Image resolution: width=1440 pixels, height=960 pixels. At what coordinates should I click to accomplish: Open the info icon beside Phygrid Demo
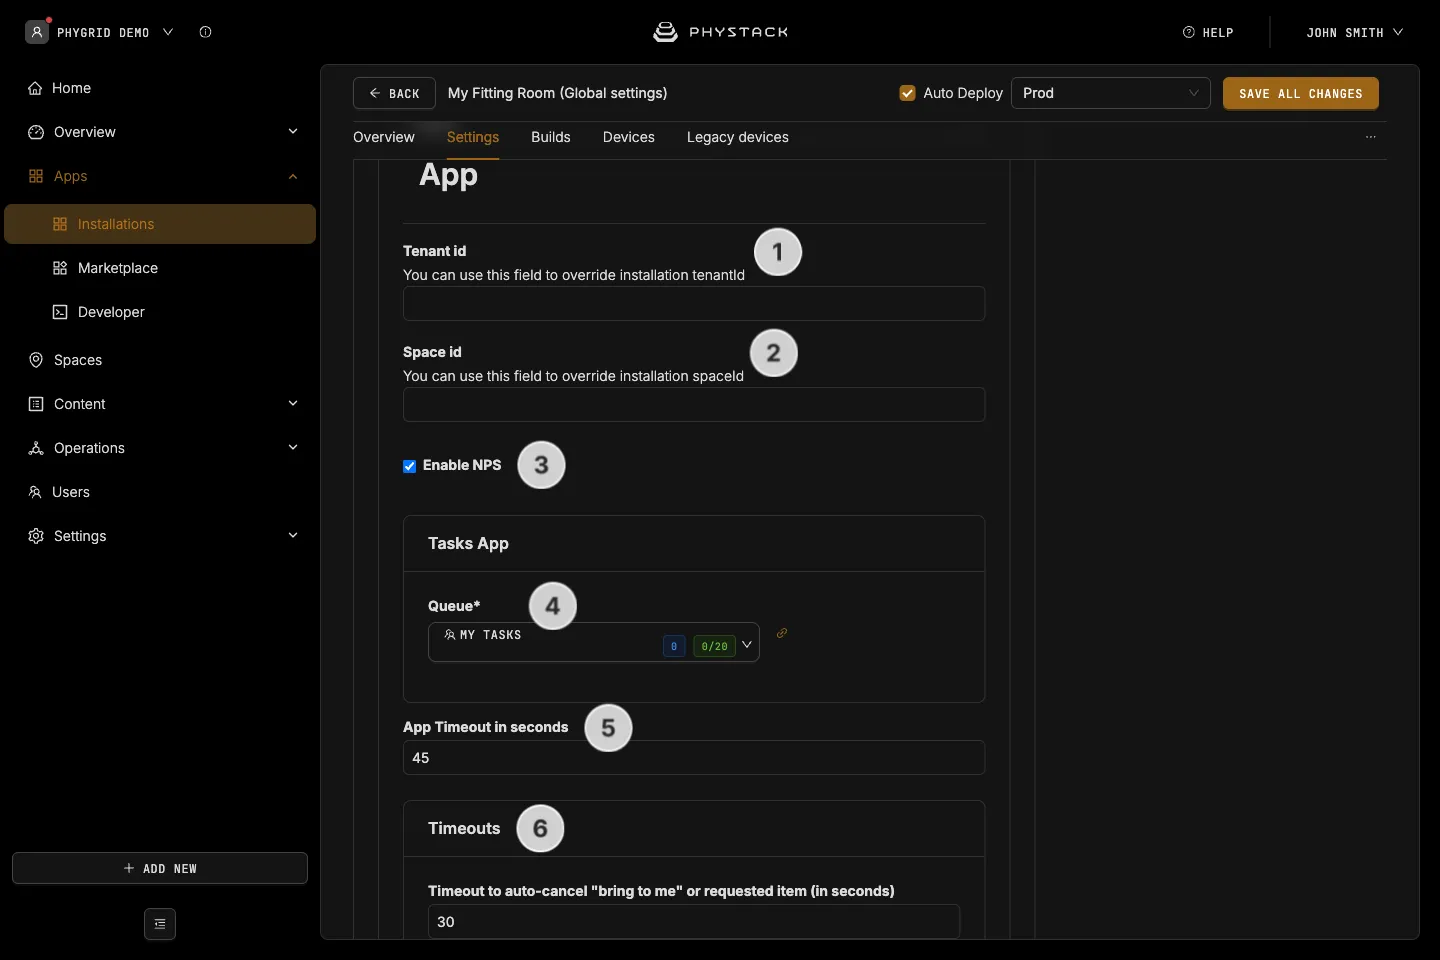[205, 32]
